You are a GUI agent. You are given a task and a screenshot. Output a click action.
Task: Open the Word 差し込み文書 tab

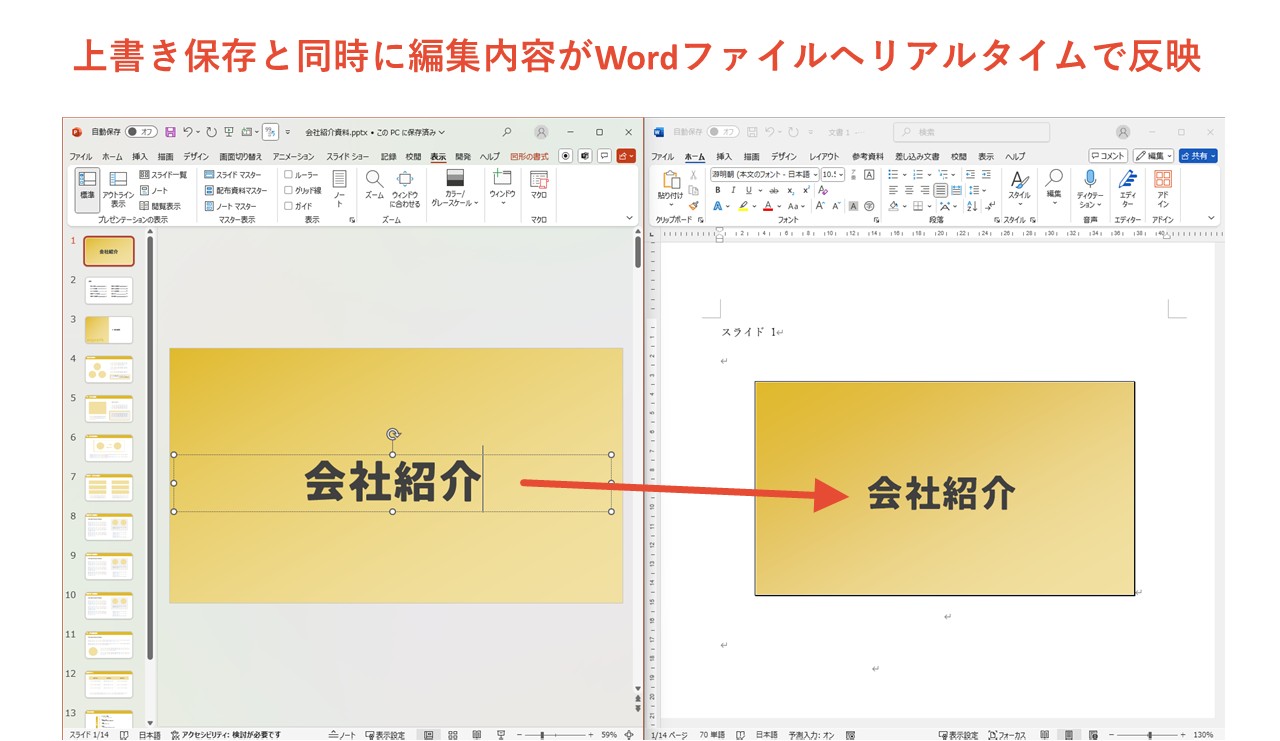point(917,157)
